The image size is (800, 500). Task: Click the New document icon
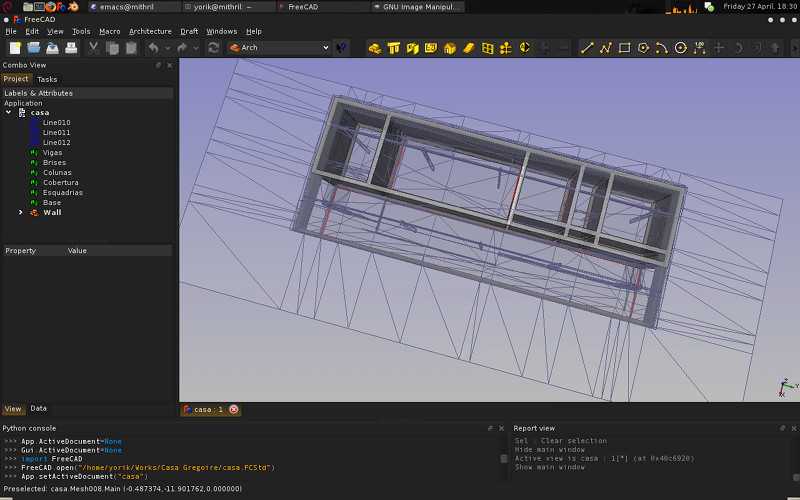(x=15, y=47)
